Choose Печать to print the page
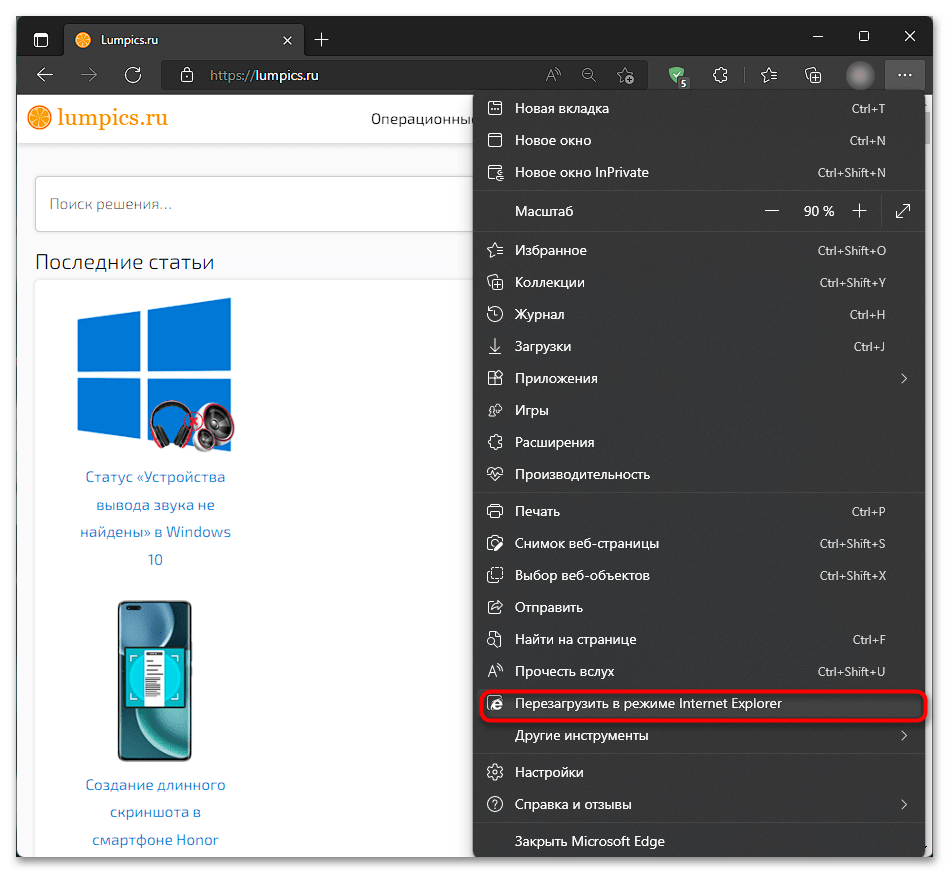949x873 pixels. click(698, 512)
